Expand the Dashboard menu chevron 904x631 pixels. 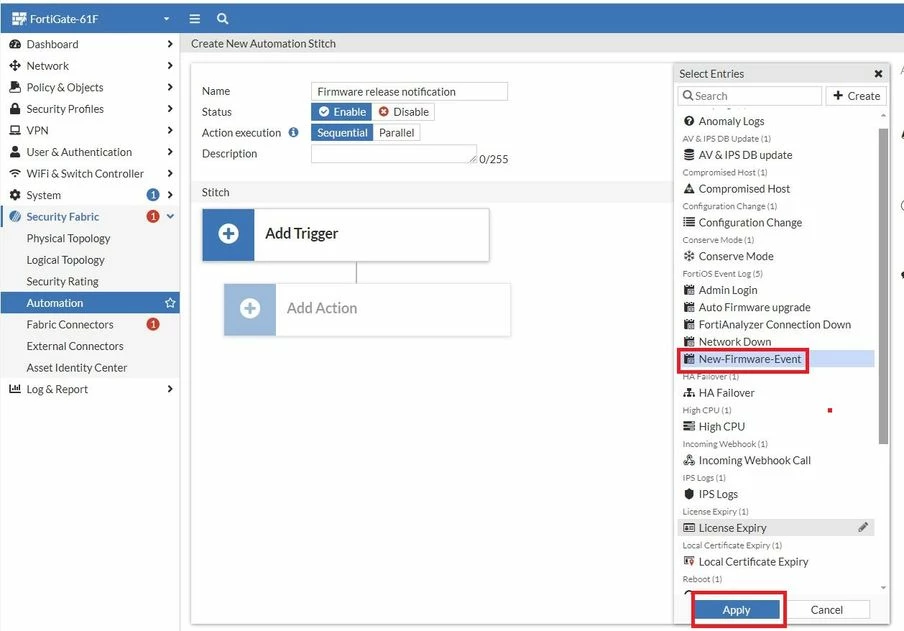(170, 44)
